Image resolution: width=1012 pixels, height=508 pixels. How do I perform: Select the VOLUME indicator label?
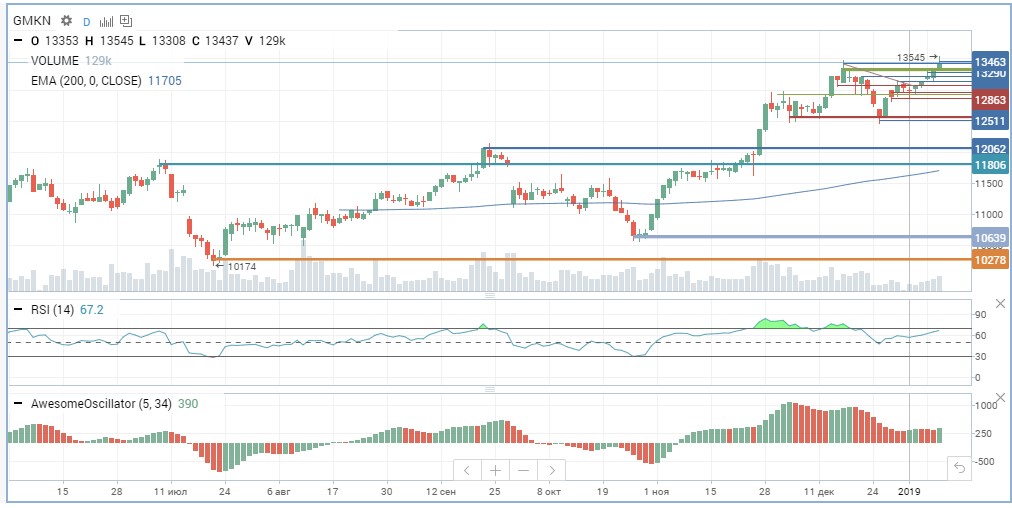click(x=55, y=61)
